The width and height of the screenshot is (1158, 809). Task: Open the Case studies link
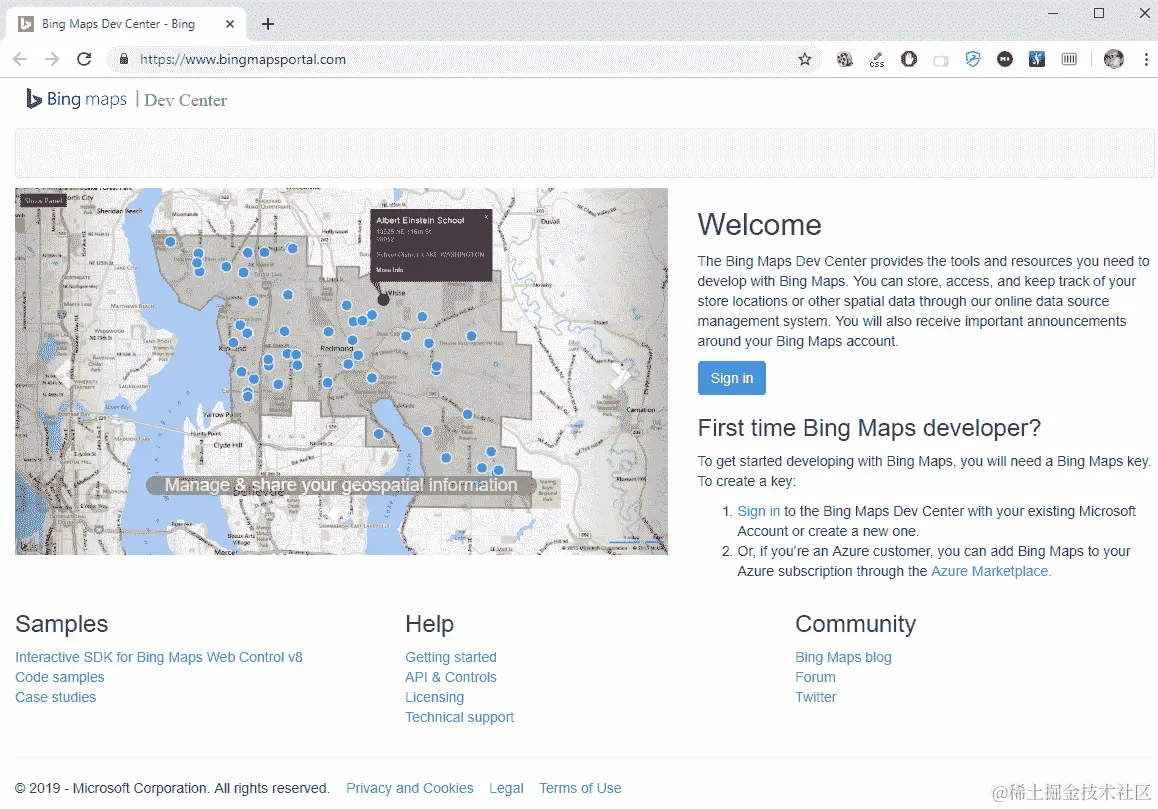point(55,697)
